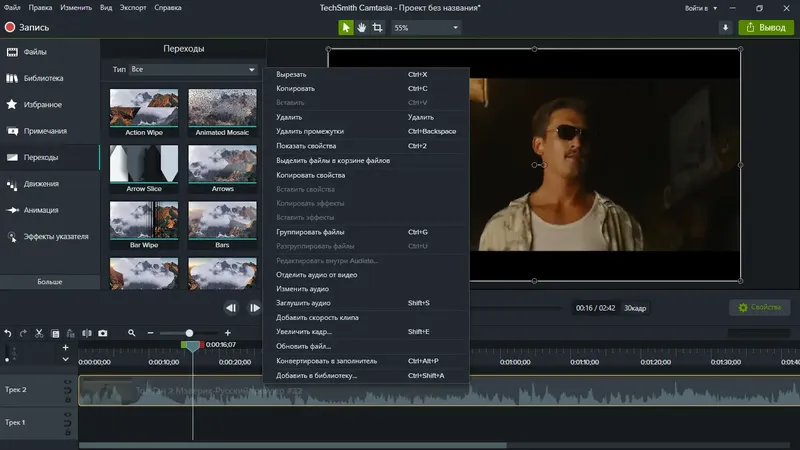Screen dimensions: 800x450
Task: Toggle visibility eye for Трек 1
Action: [68, 417]
